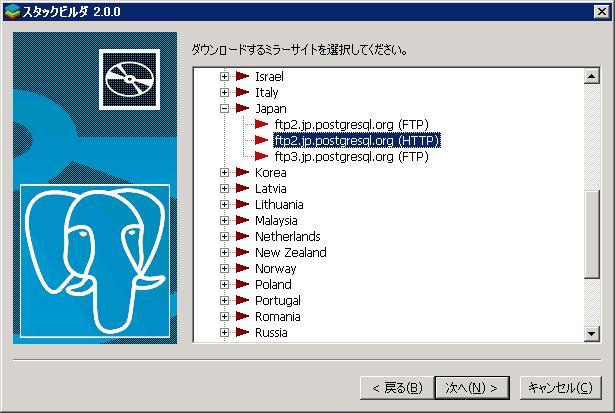Click the red flag icon beside Korea

coord(242,172)
